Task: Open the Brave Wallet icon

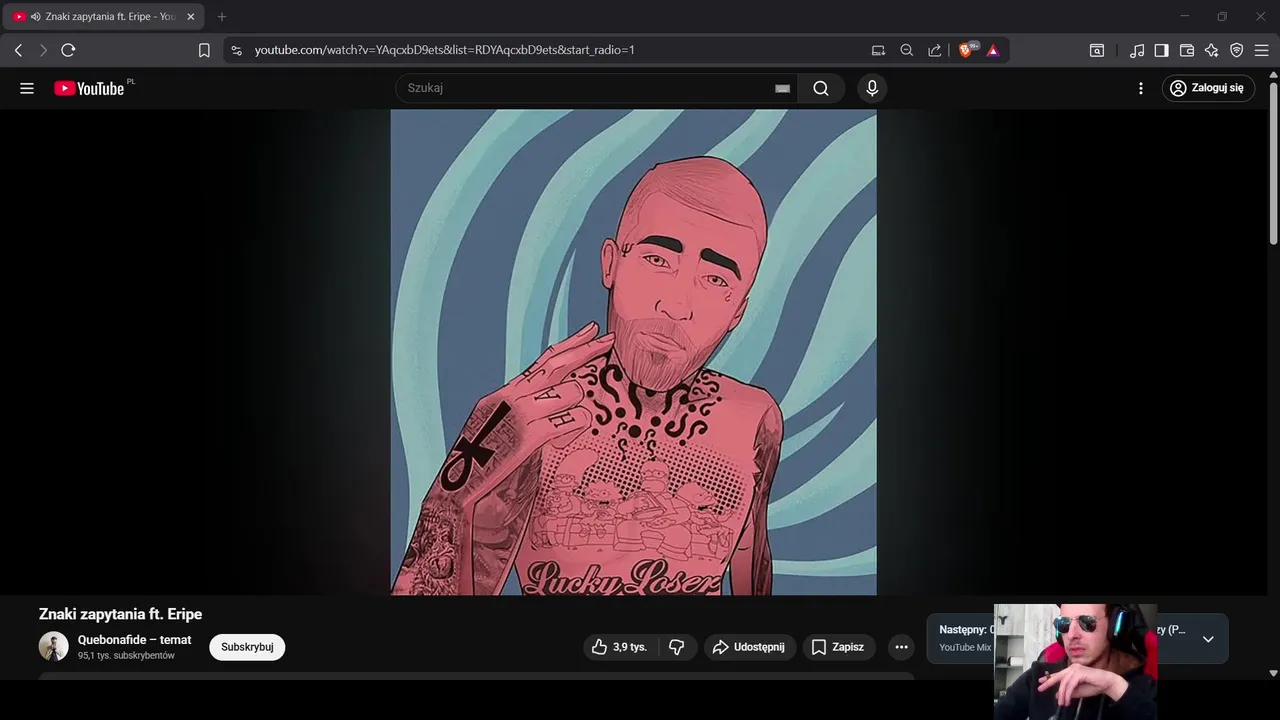Action: tap(1187, 50)
